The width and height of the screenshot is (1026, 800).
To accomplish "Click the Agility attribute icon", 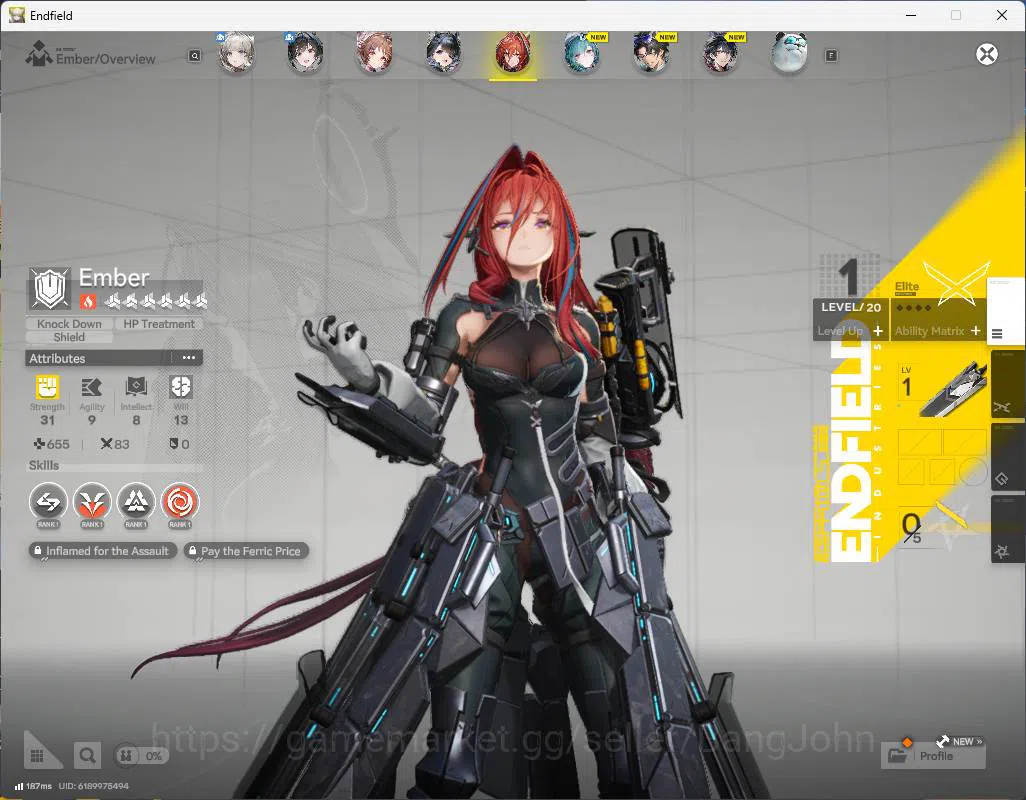I will click(x=92, y=387).
